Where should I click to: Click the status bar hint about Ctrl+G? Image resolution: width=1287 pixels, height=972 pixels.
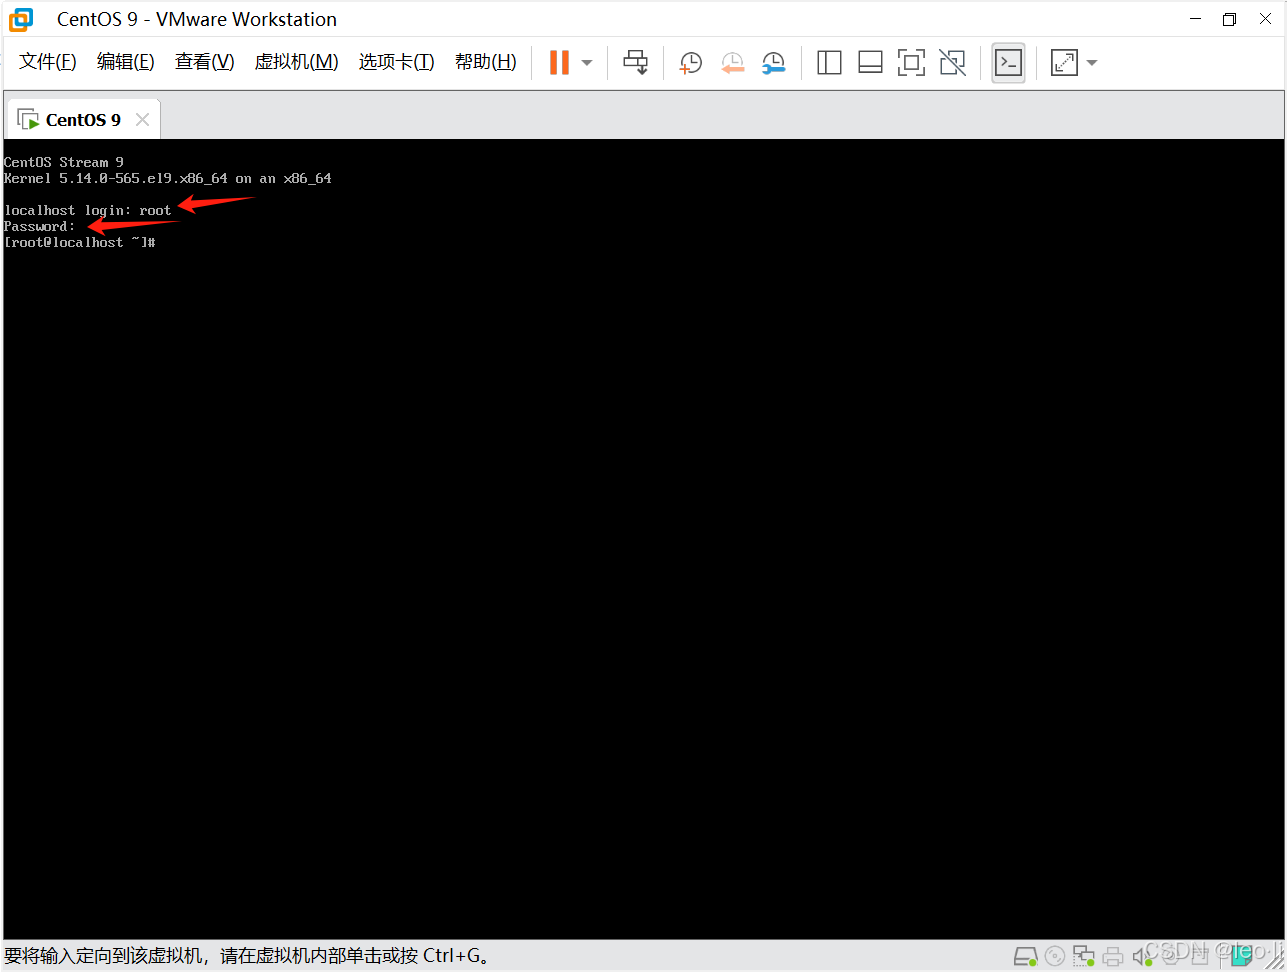pyautogui.click(x=248, y=956)
